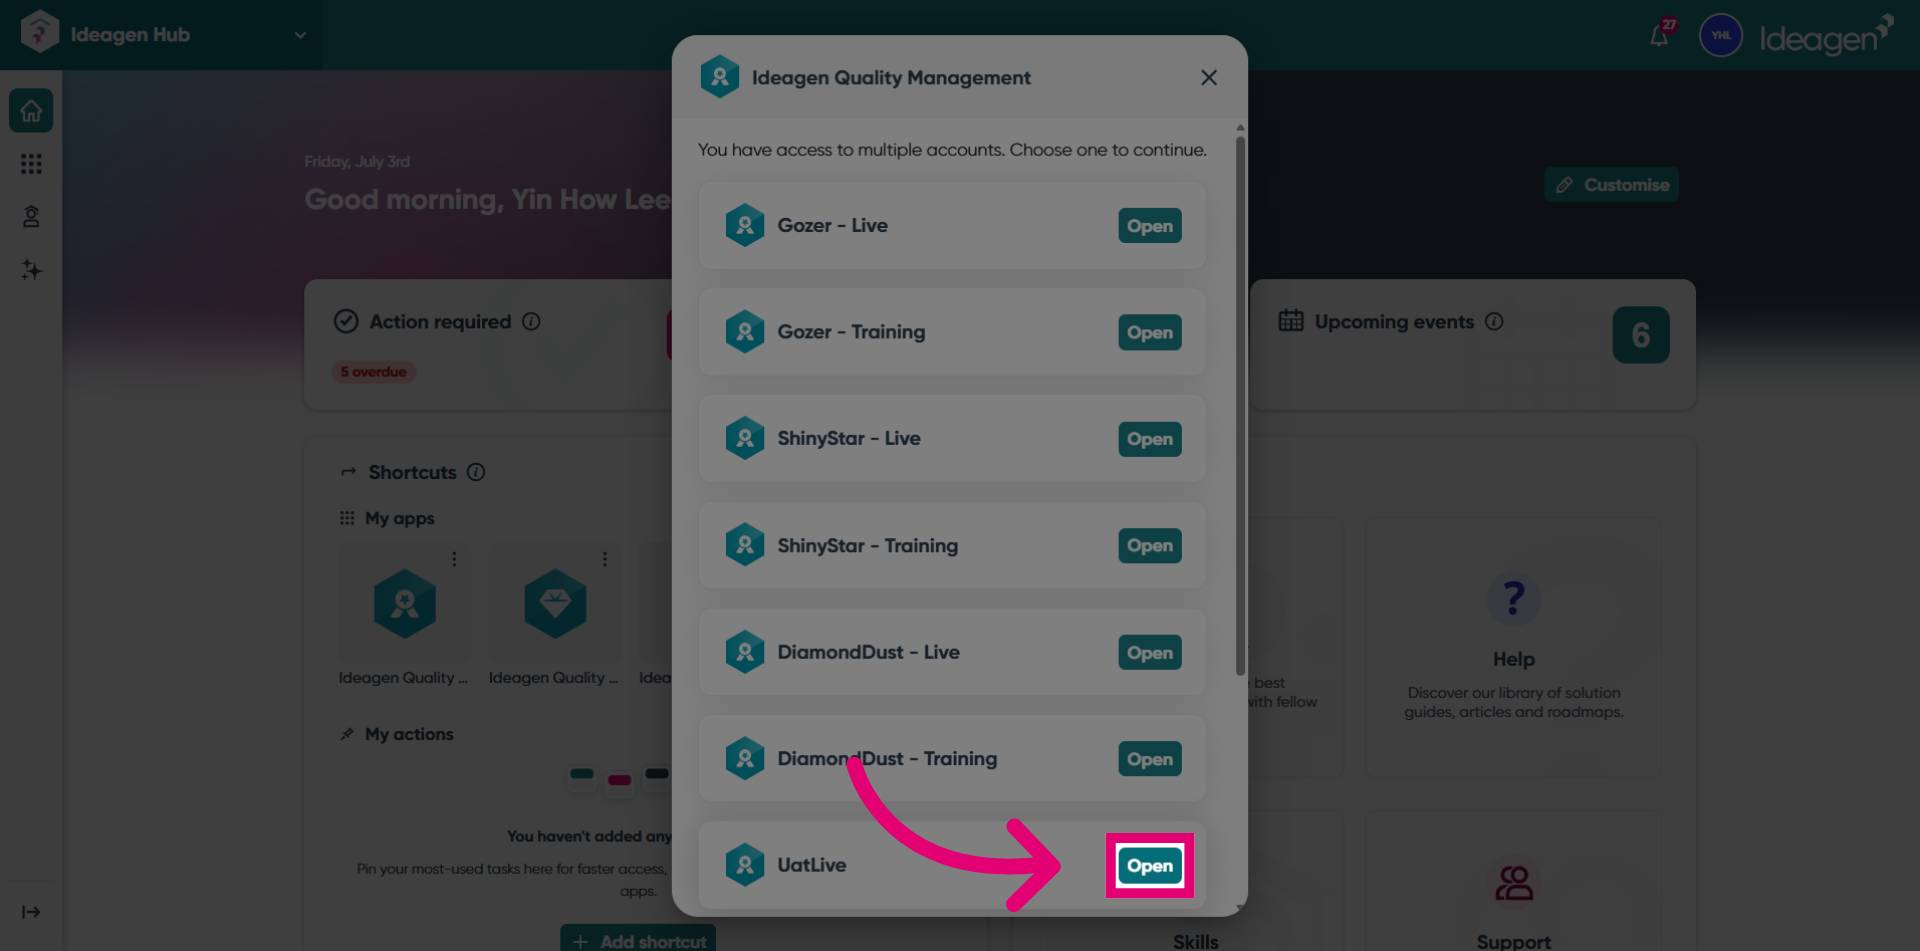Click the Add shortcut button

click(638, 940)
